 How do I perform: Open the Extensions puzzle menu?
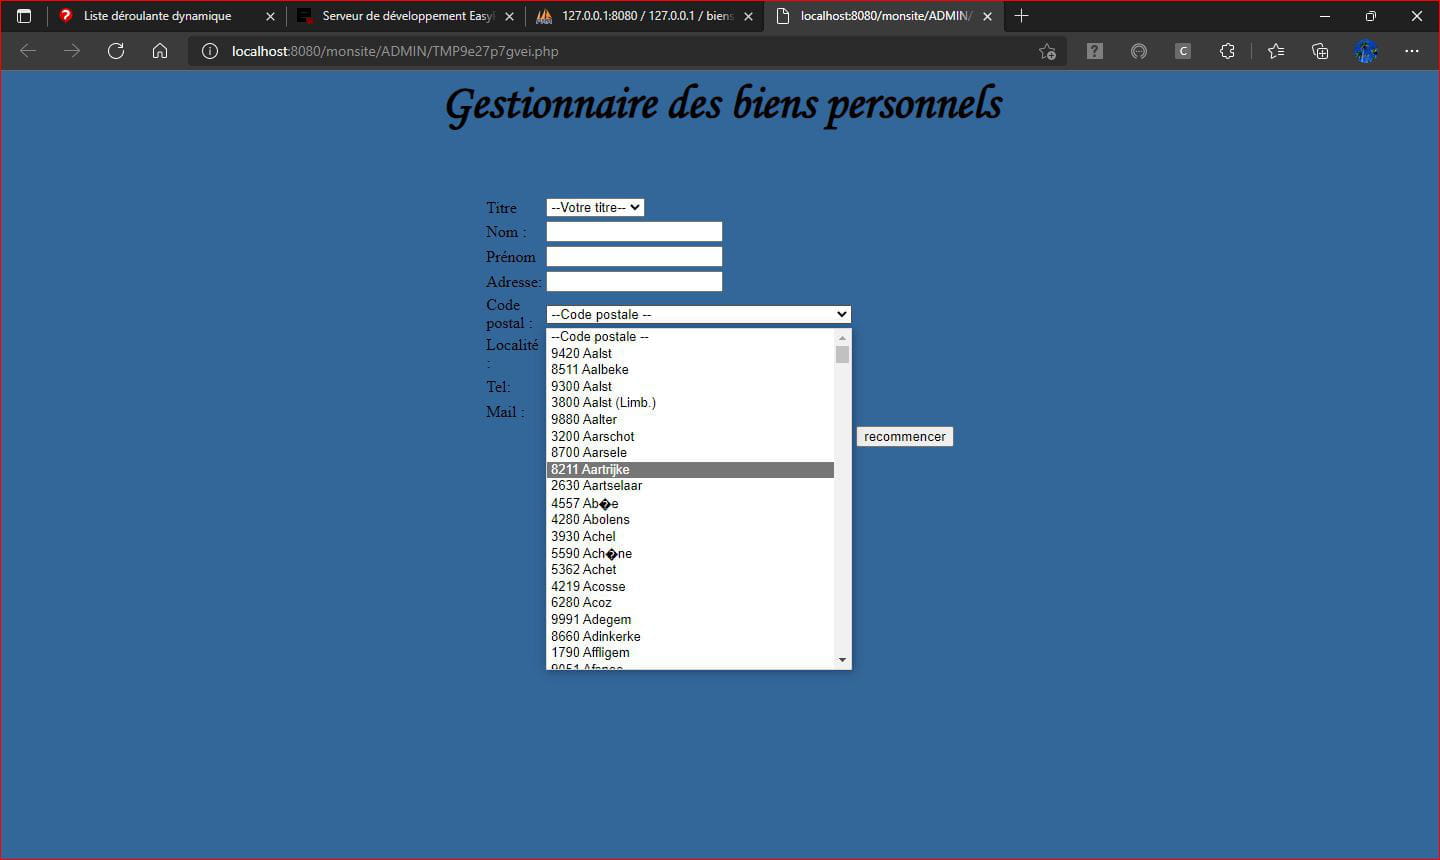(1227, 51)
